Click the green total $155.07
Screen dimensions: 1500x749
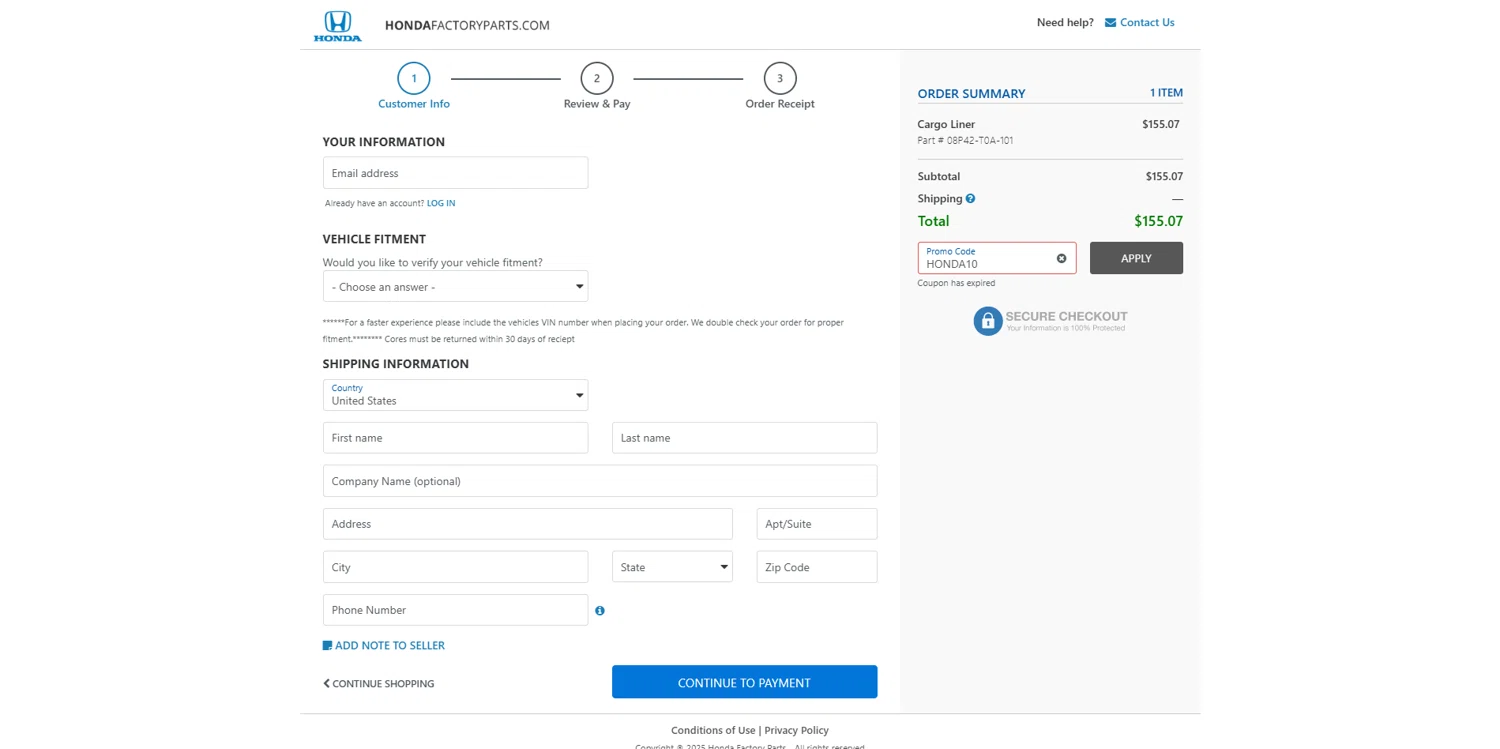click(1158, 221)
